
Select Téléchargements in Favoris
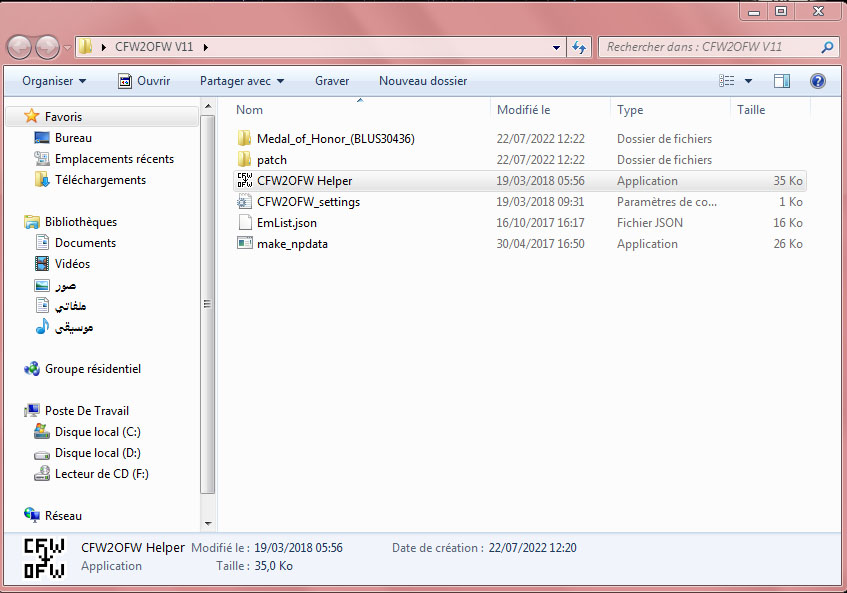(x=100, y=180)
